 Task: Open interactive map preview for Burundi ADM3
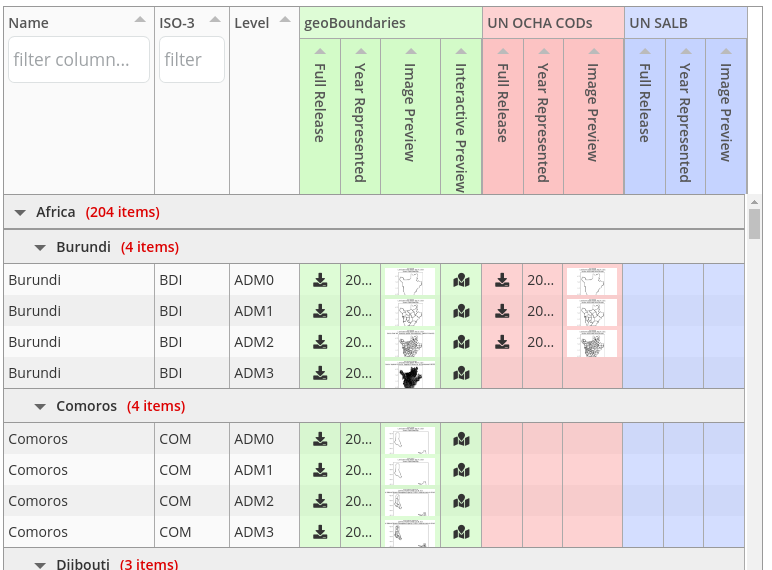tap(461, 373)
